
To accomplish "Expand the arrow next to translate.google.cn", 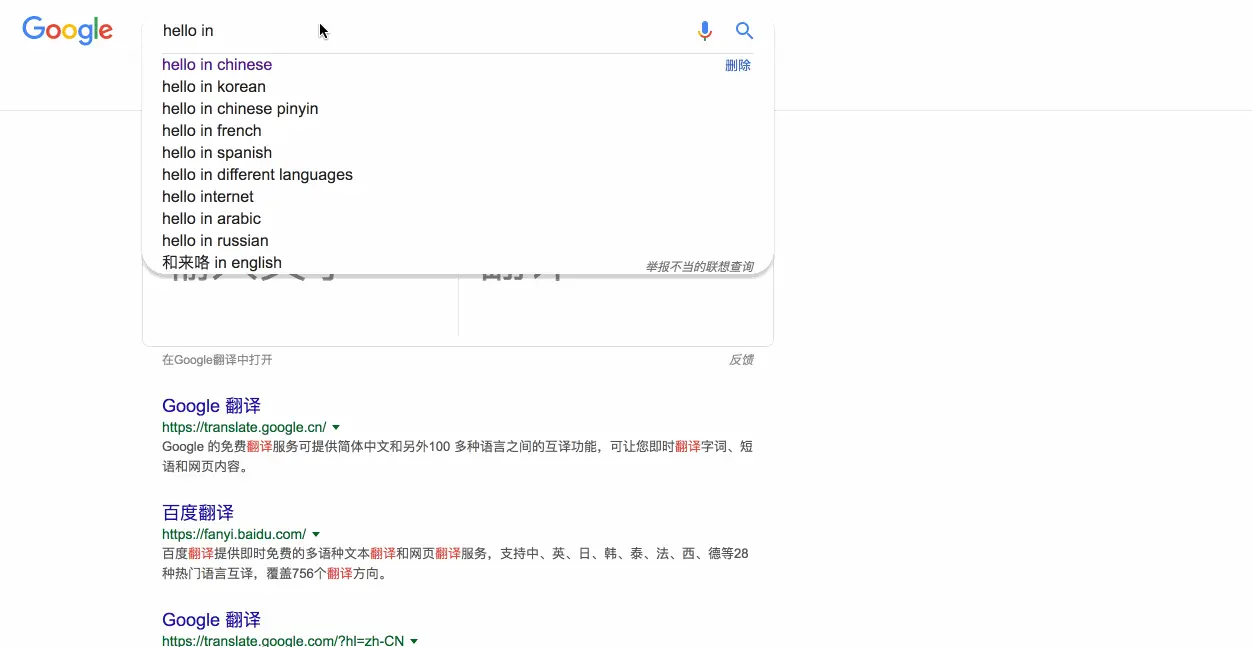I will click(x=336, y=428).
